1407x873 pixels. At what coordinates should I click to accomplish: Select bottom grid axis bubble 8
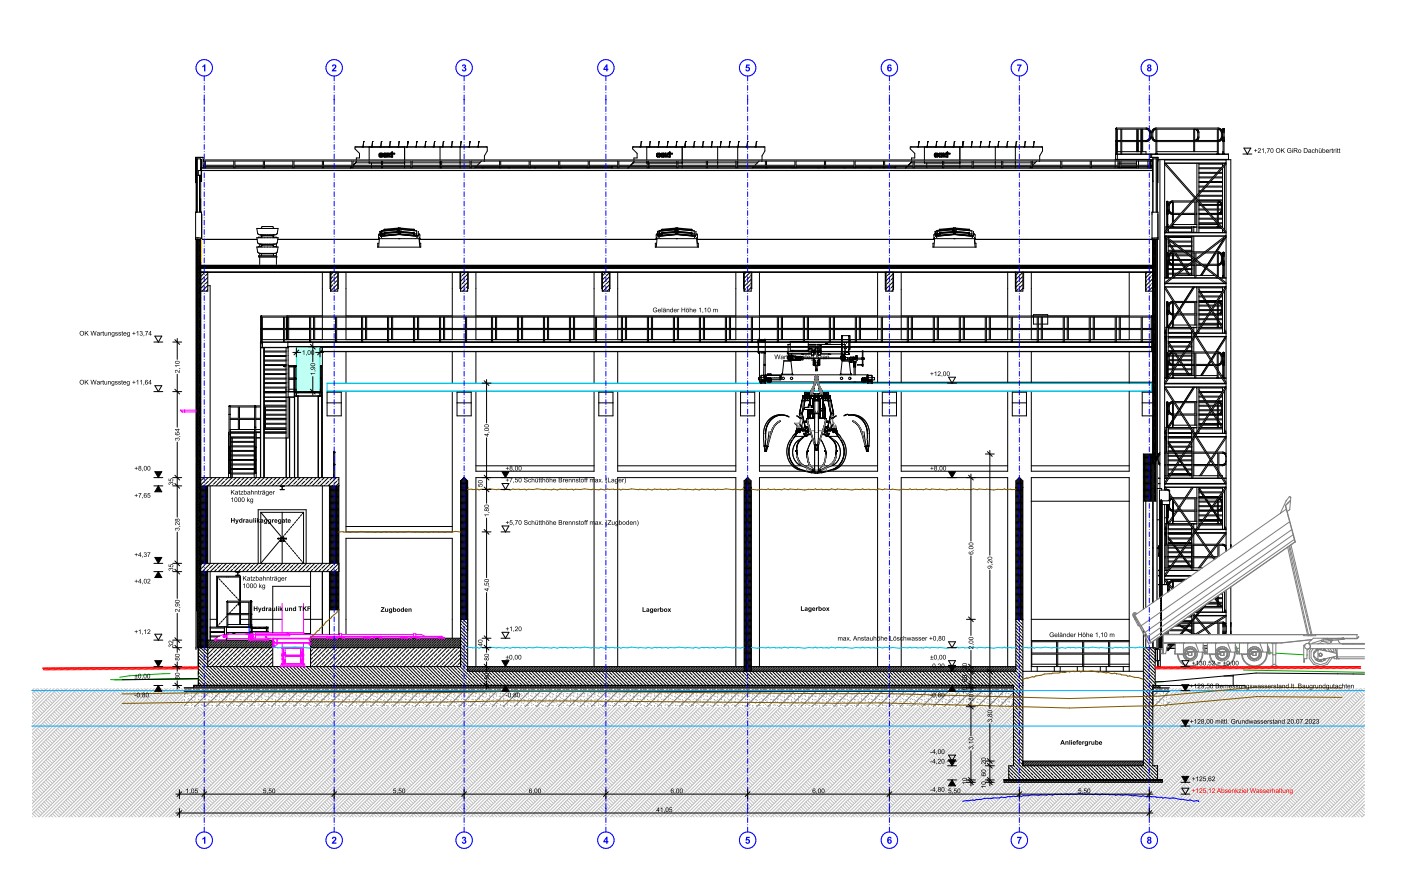coord(1149,841)
